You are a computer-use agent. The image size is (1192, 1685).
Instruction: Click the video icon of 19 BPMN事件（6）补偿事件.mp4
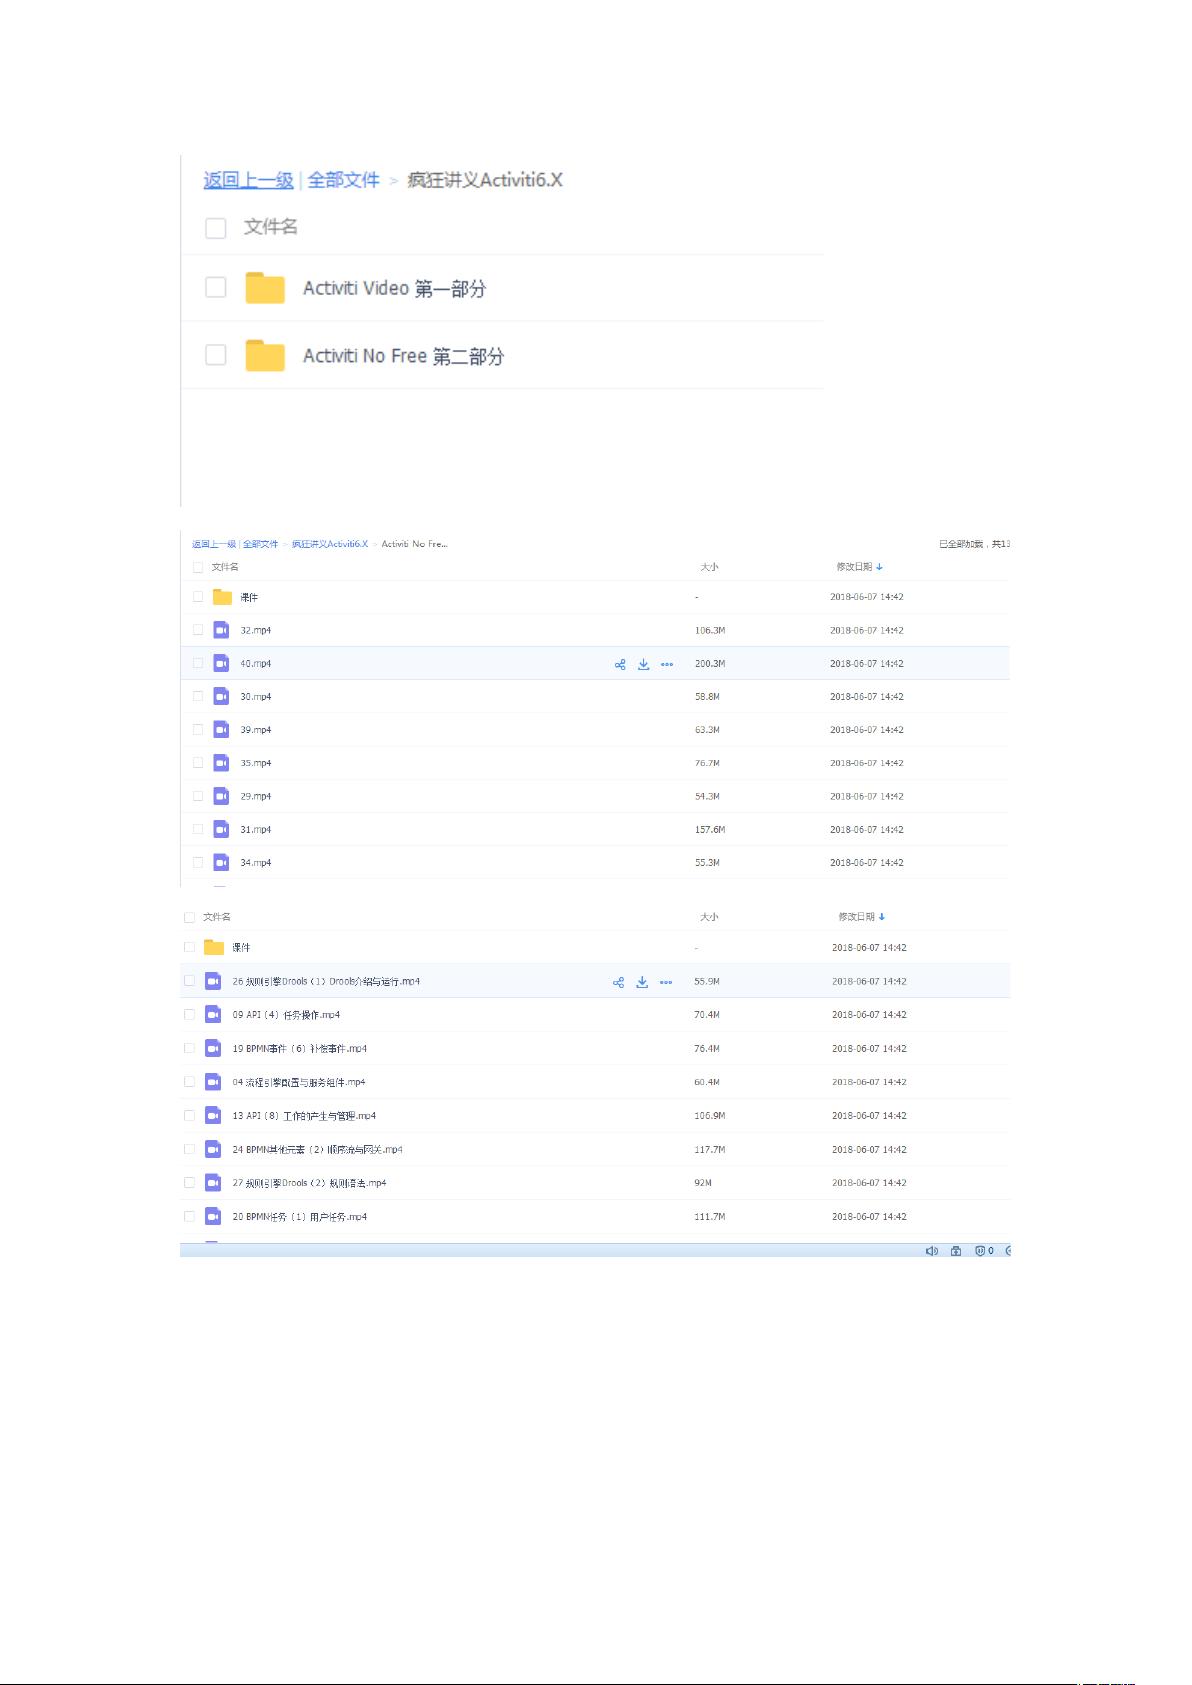tap(213, 1049)
